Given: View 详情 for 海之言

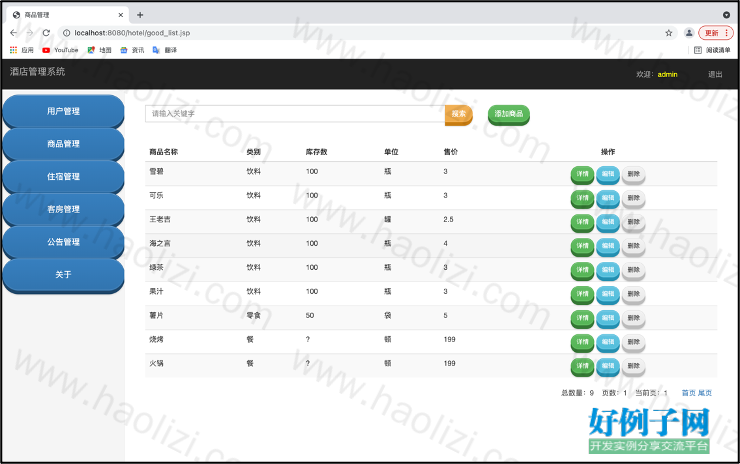Looking at the screenshot, I should click(582, 247).
